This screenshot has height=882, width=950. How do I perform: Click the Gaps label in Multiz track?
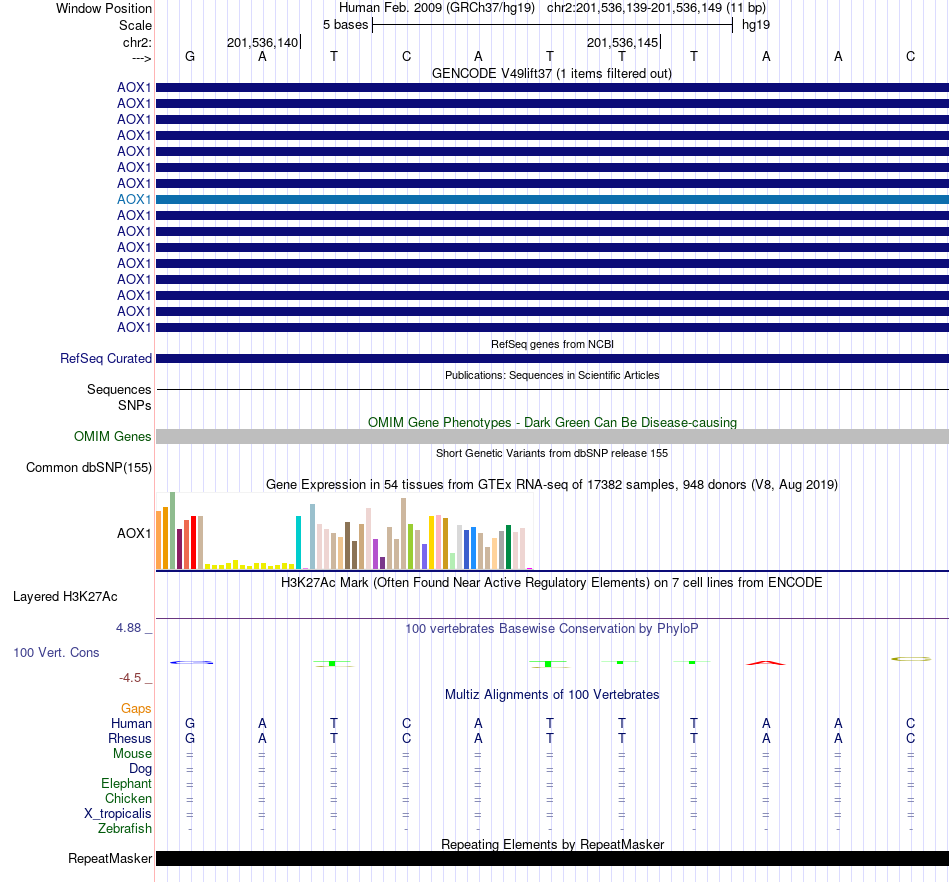click(136, 709)
